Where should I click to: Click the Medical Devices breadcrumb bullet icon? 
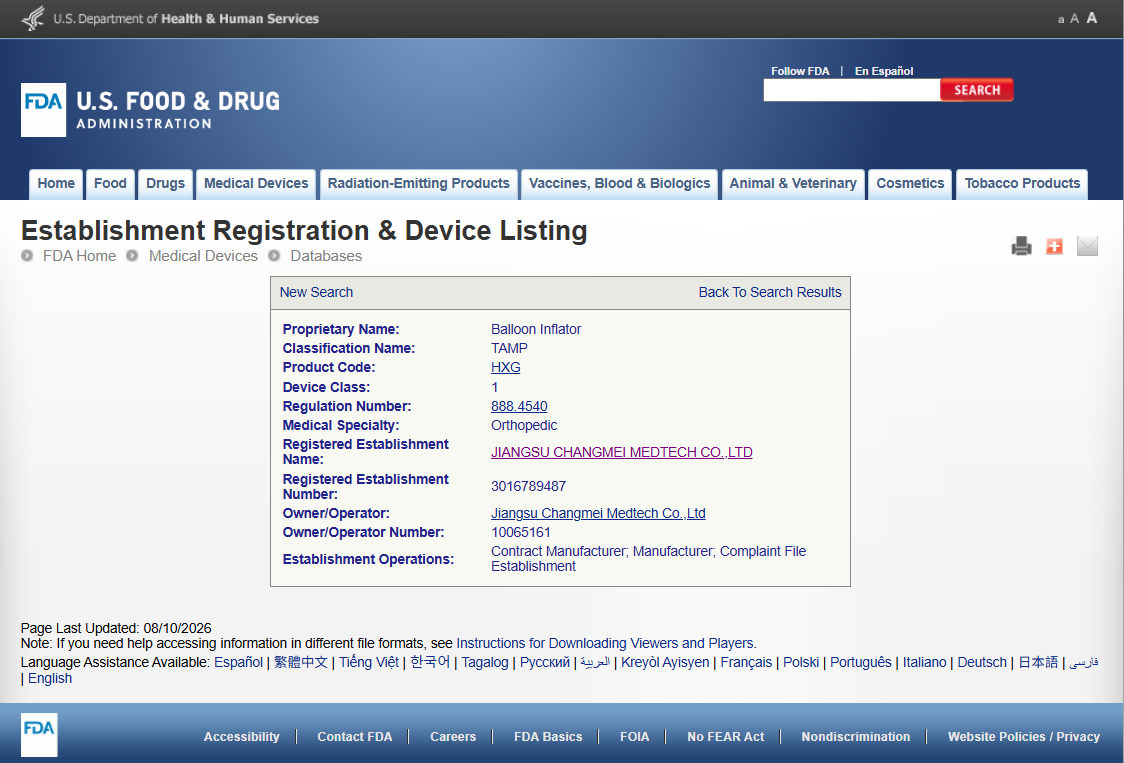(x=133, y=255)
